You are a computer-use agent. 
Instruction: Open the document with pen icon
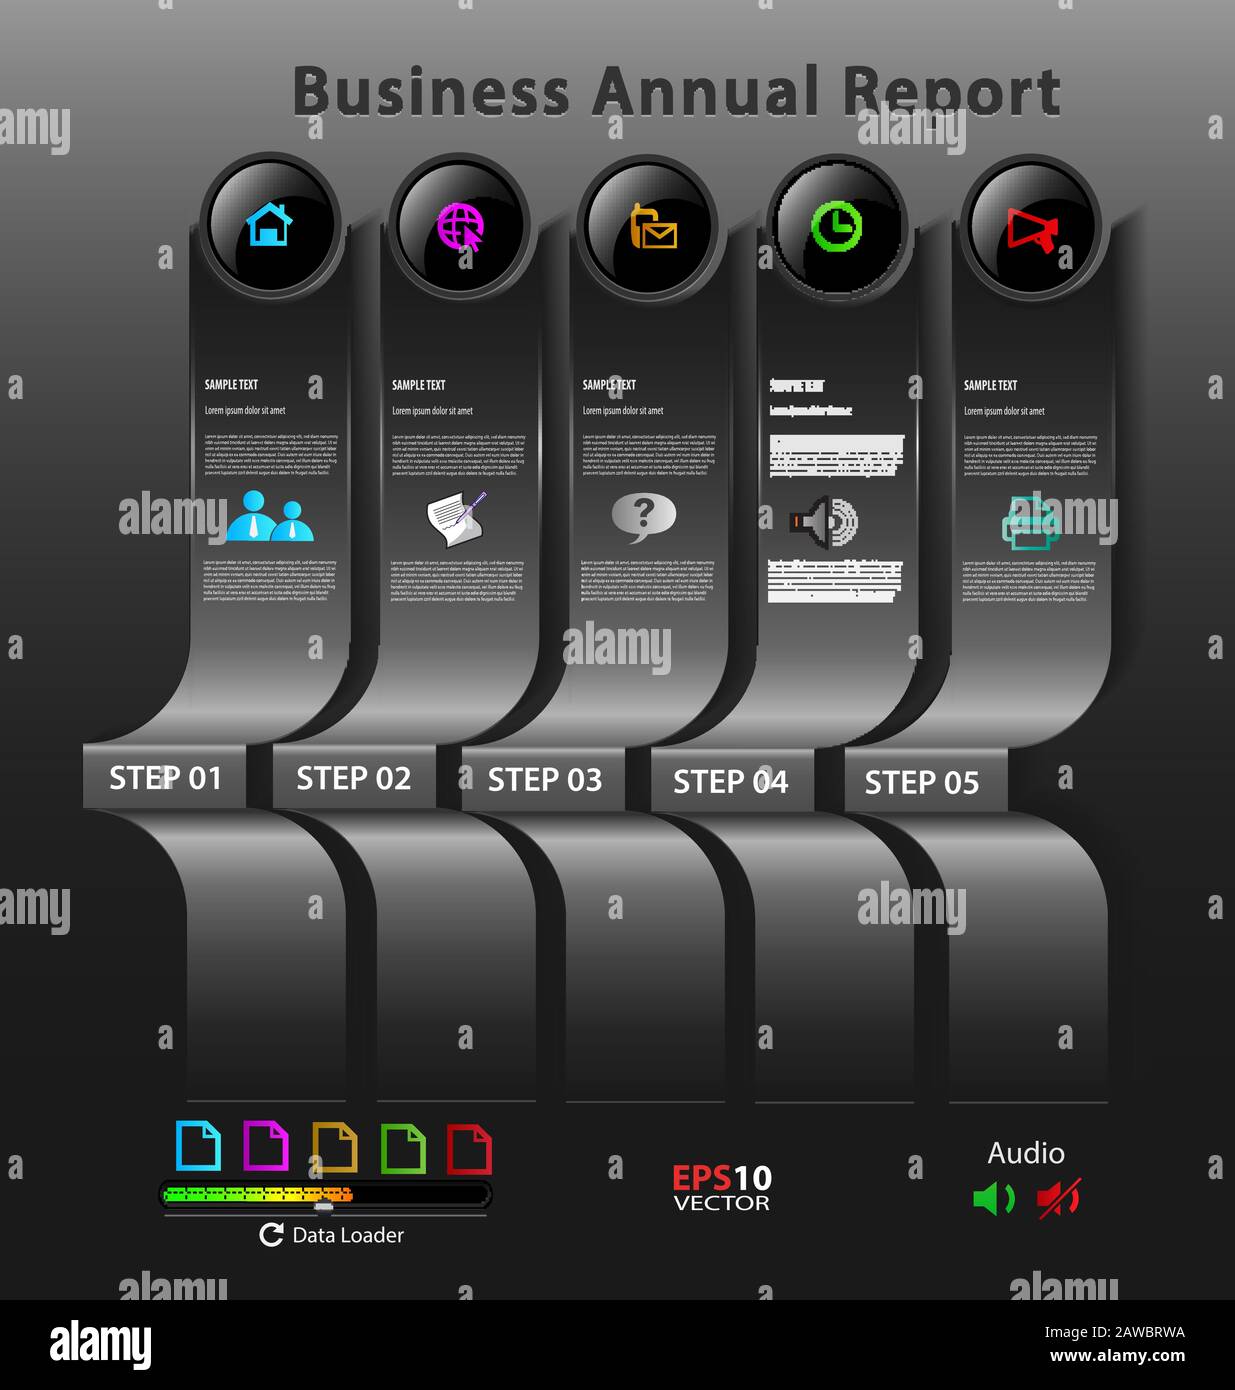point(456,519)
